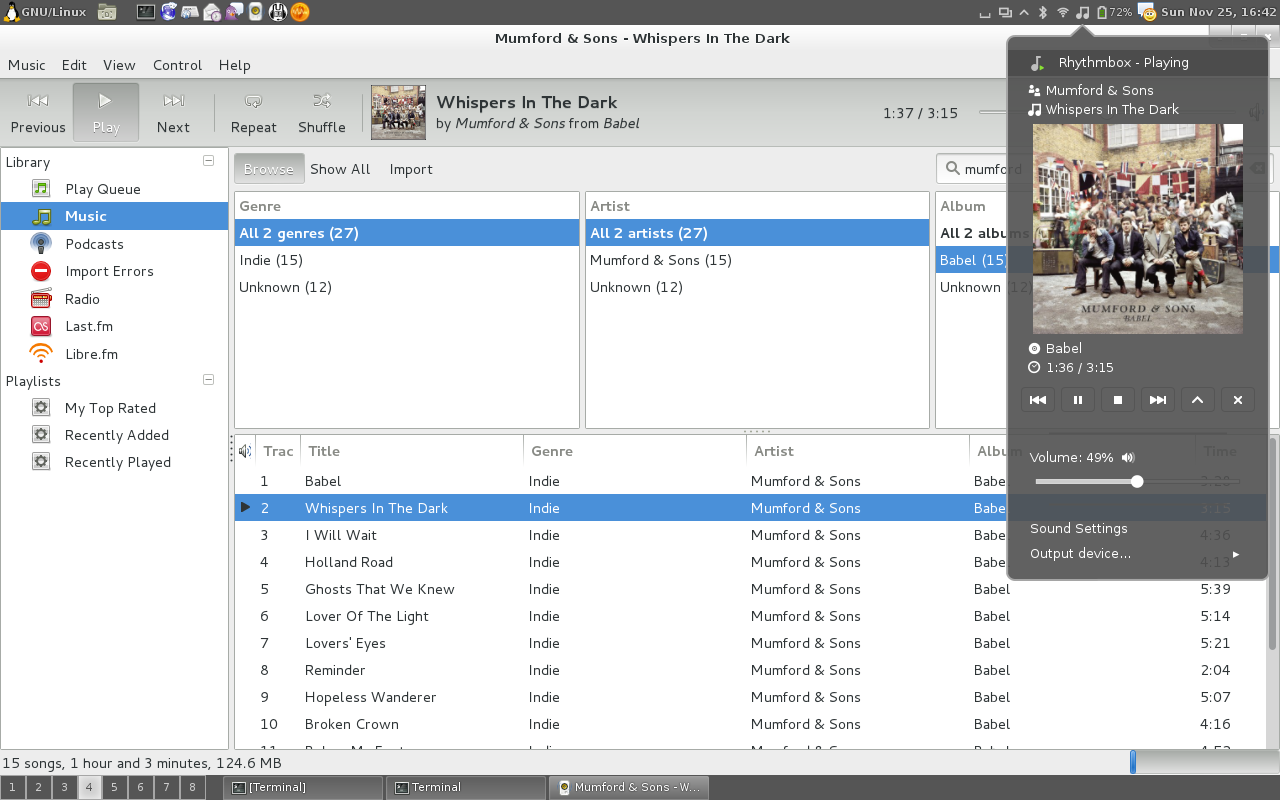Open the Import Errors icon in sidebar

(x=41, y=271)
